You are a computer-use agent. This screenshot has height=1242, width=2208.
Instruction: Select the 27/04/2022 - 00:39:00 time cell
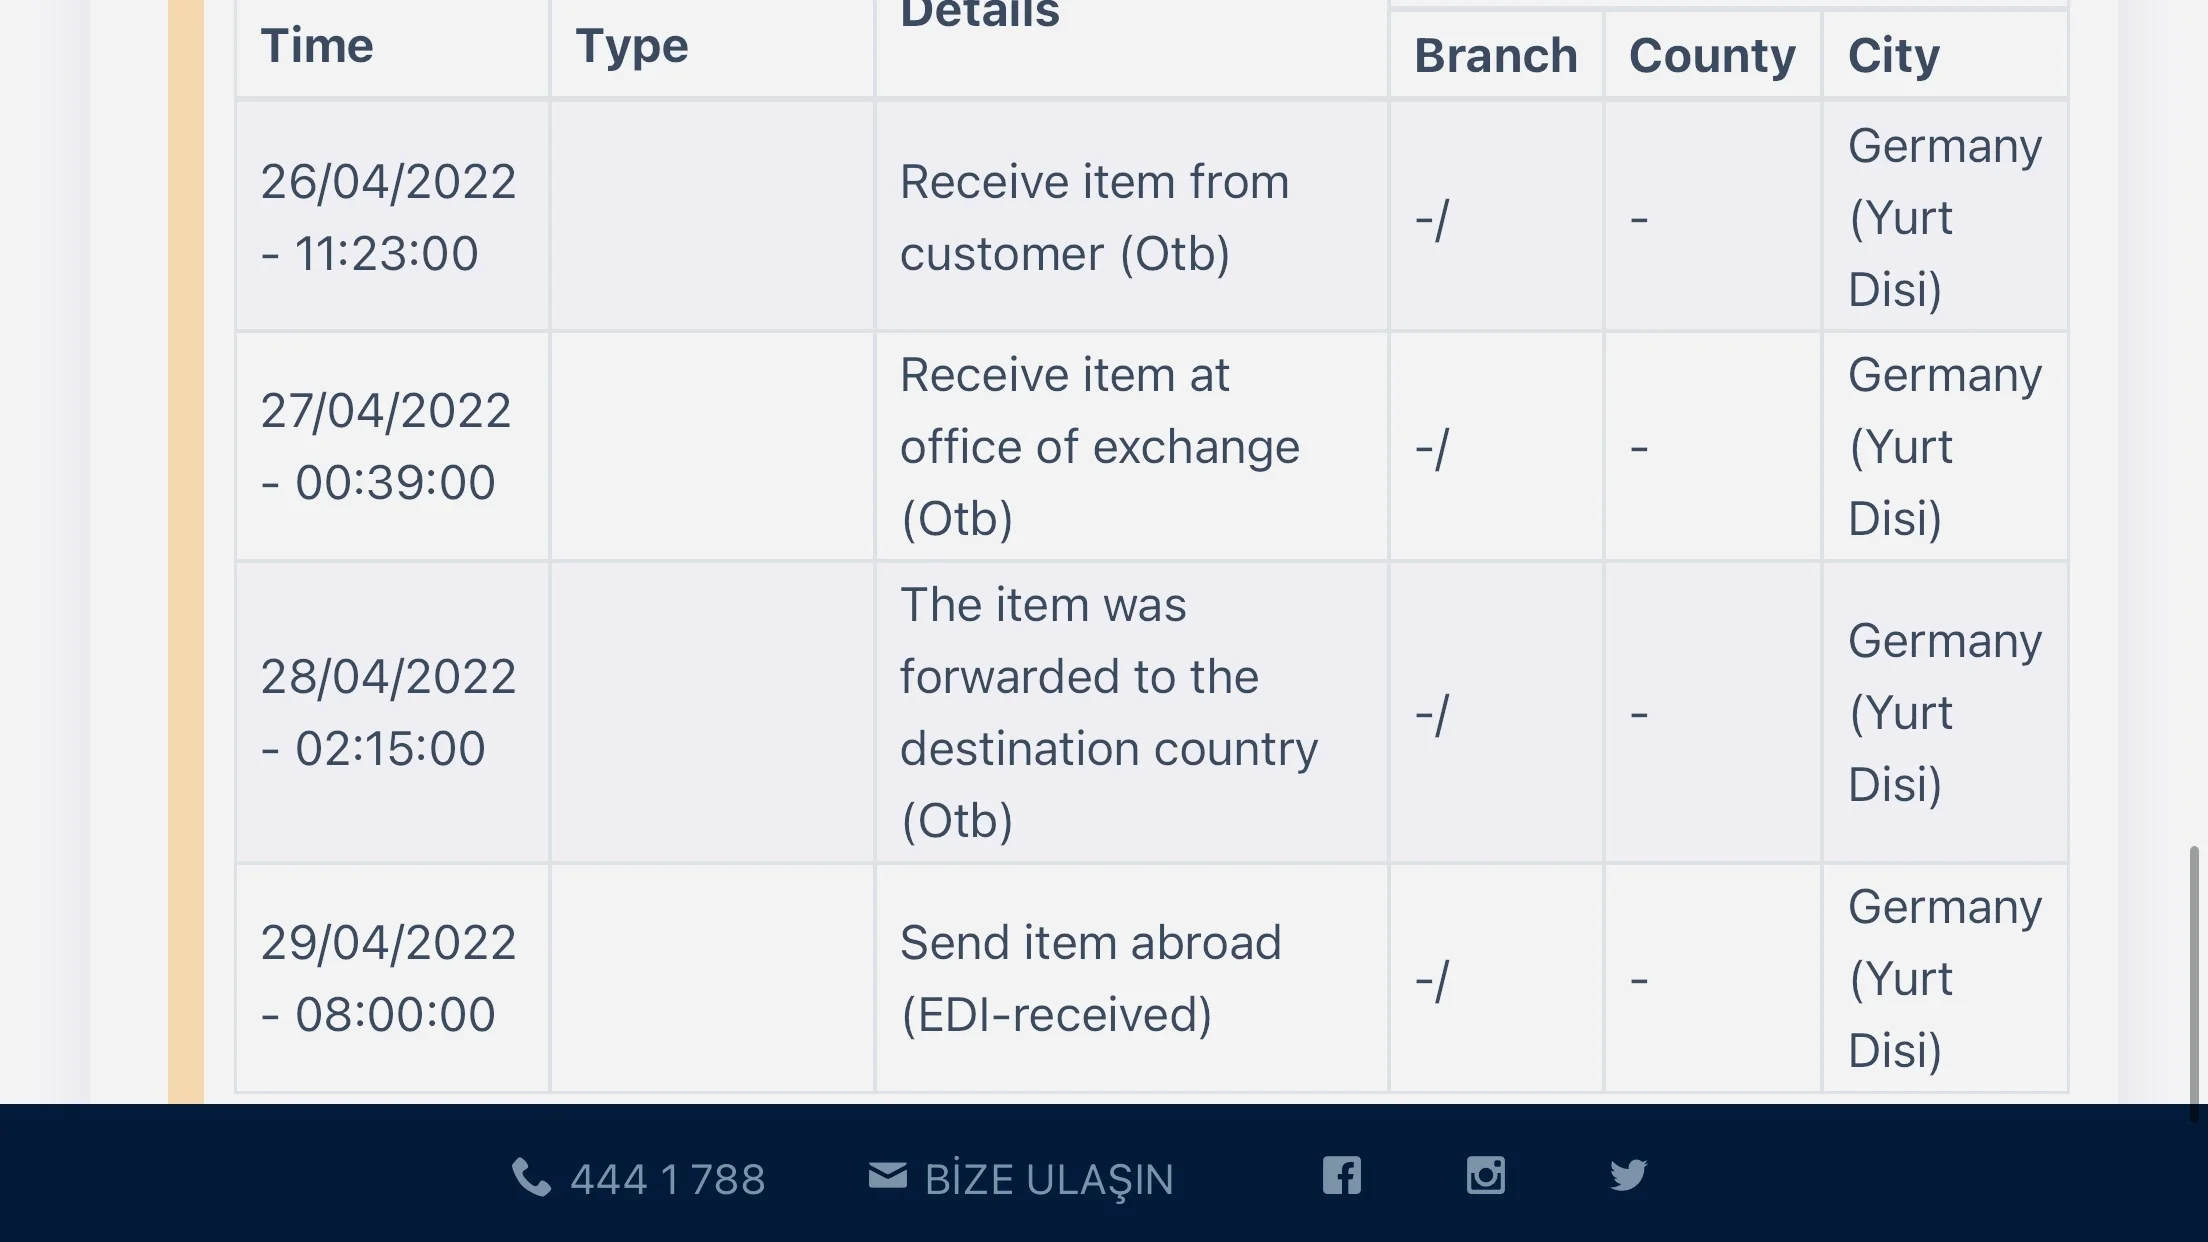coord(386,446)
